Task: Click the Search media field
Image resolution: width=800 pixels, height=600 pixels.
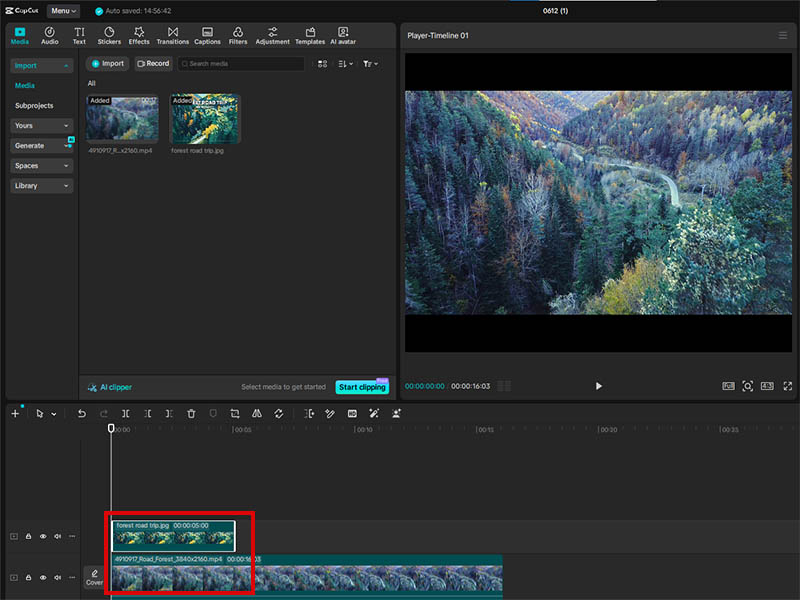Action: click(241, 64)
